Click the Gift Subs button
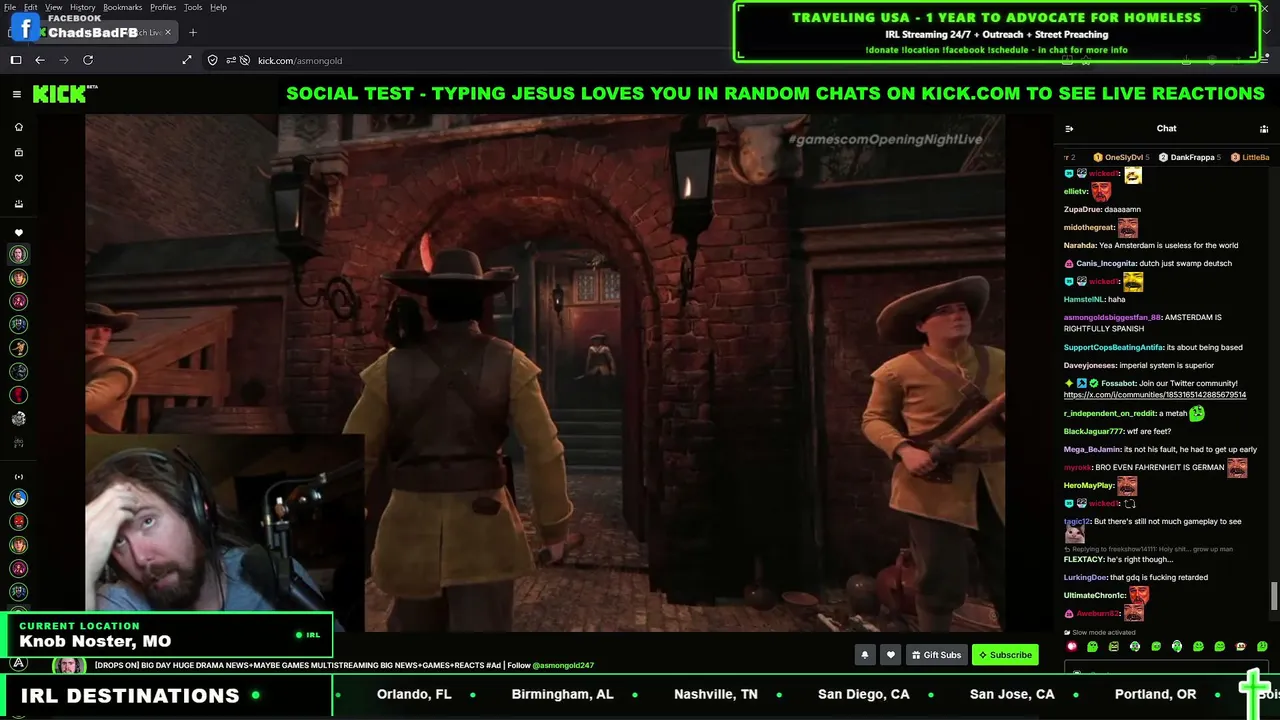Image resolution: width=1280 pixels, height=720 pixels. click(936, 655)
